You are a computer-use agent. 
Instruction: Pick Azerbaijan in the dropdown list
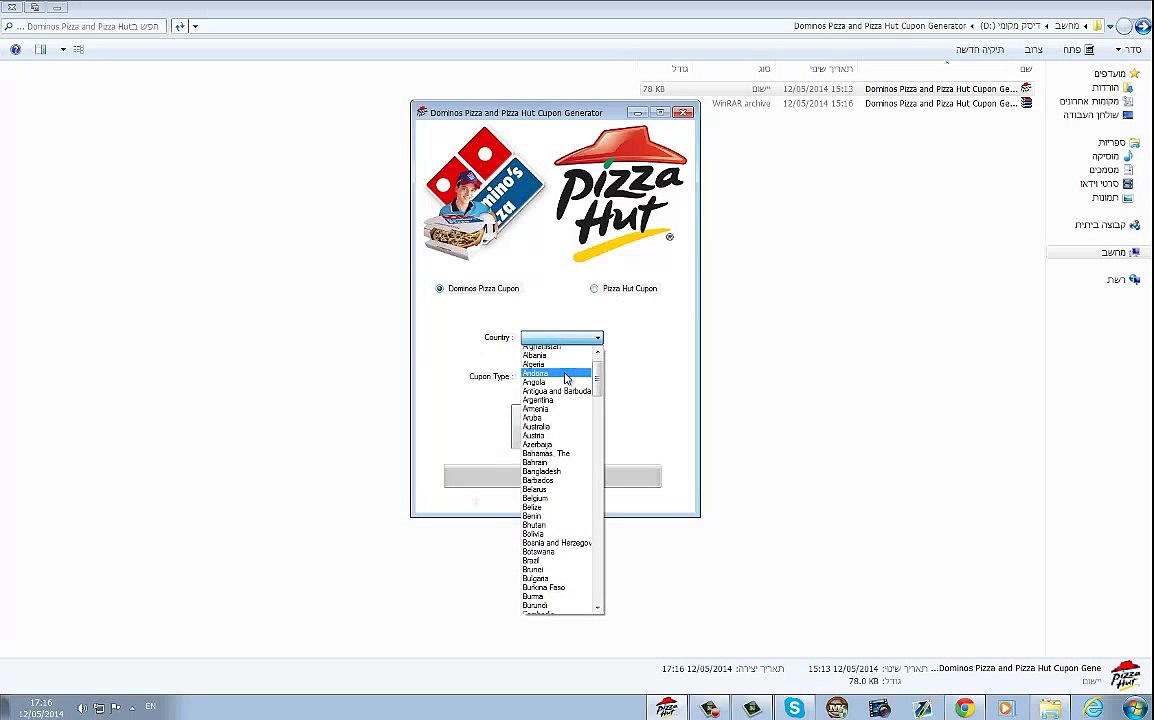pos(556,445)
